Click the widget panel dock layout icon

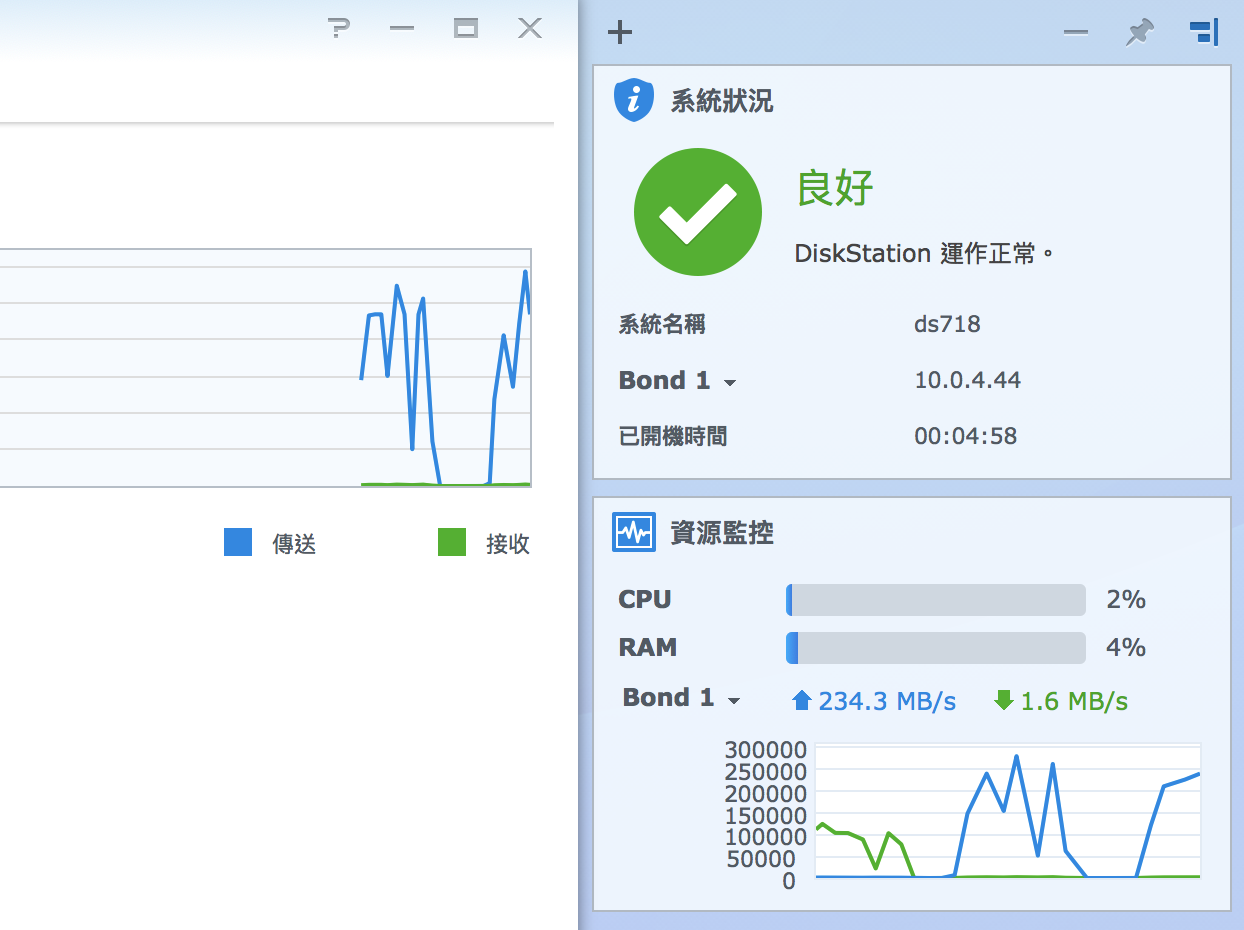click(x=1204, y=33)
